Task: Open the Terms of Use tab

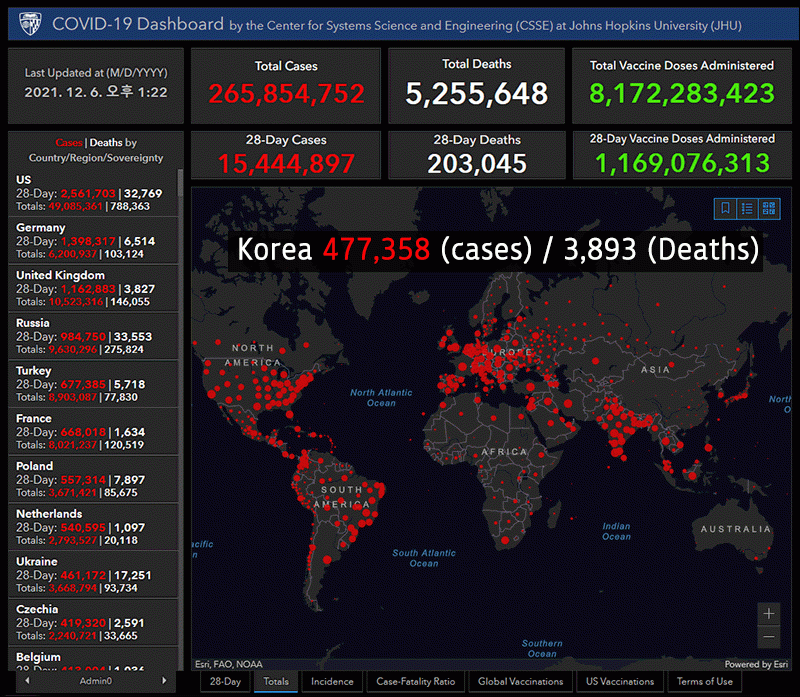Action: point(705,682)
